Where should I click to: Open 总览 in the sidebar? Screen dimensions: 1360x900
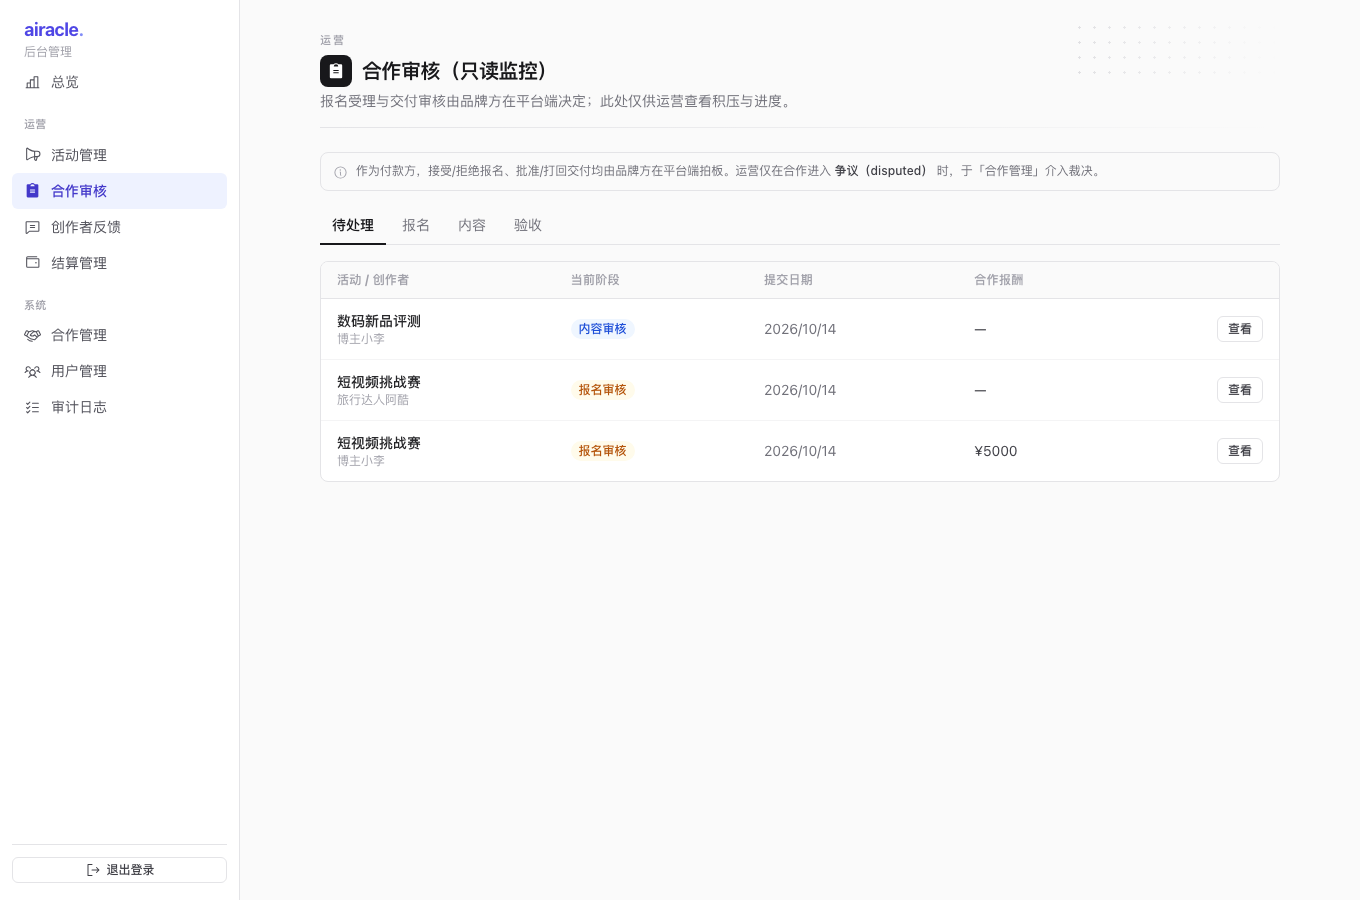click(119, 82)
